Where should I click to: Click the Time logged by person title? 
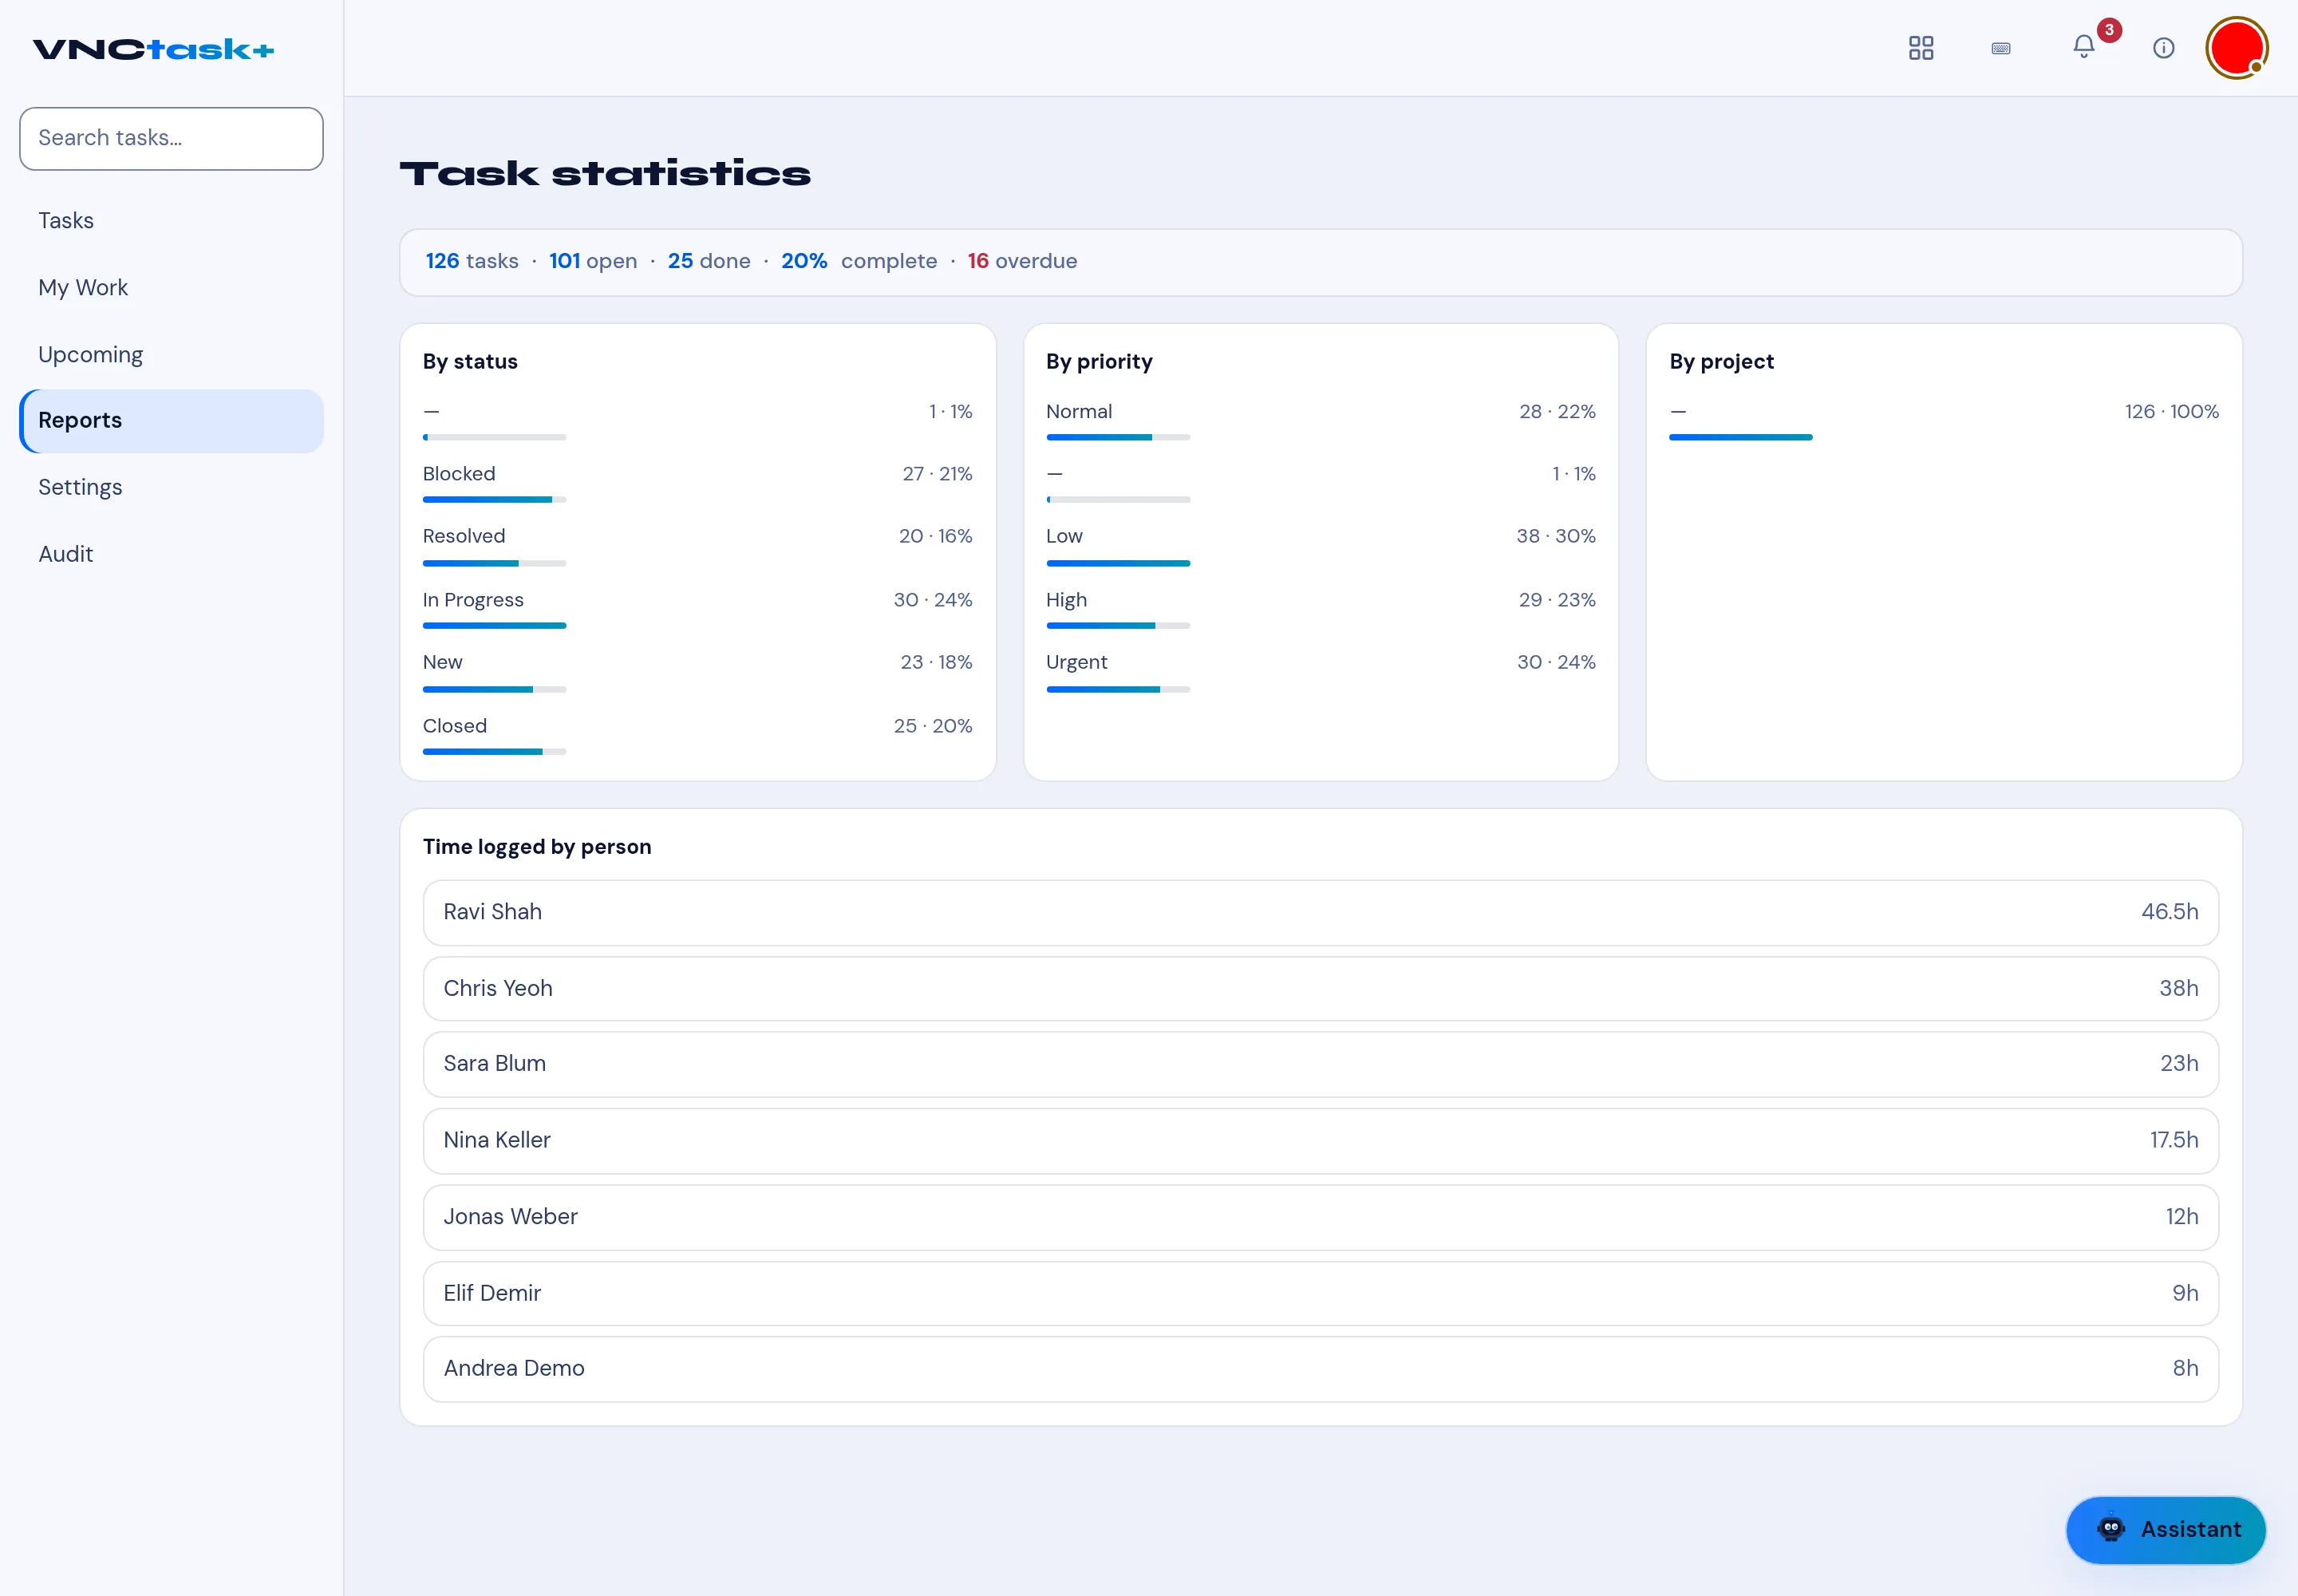coord(537,847)
